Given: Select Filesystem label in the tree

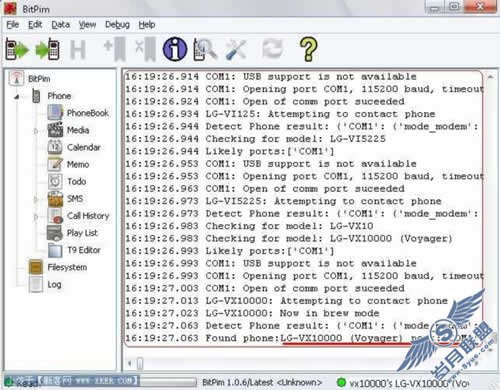Looking at the screenshot, I should [67, 267].
